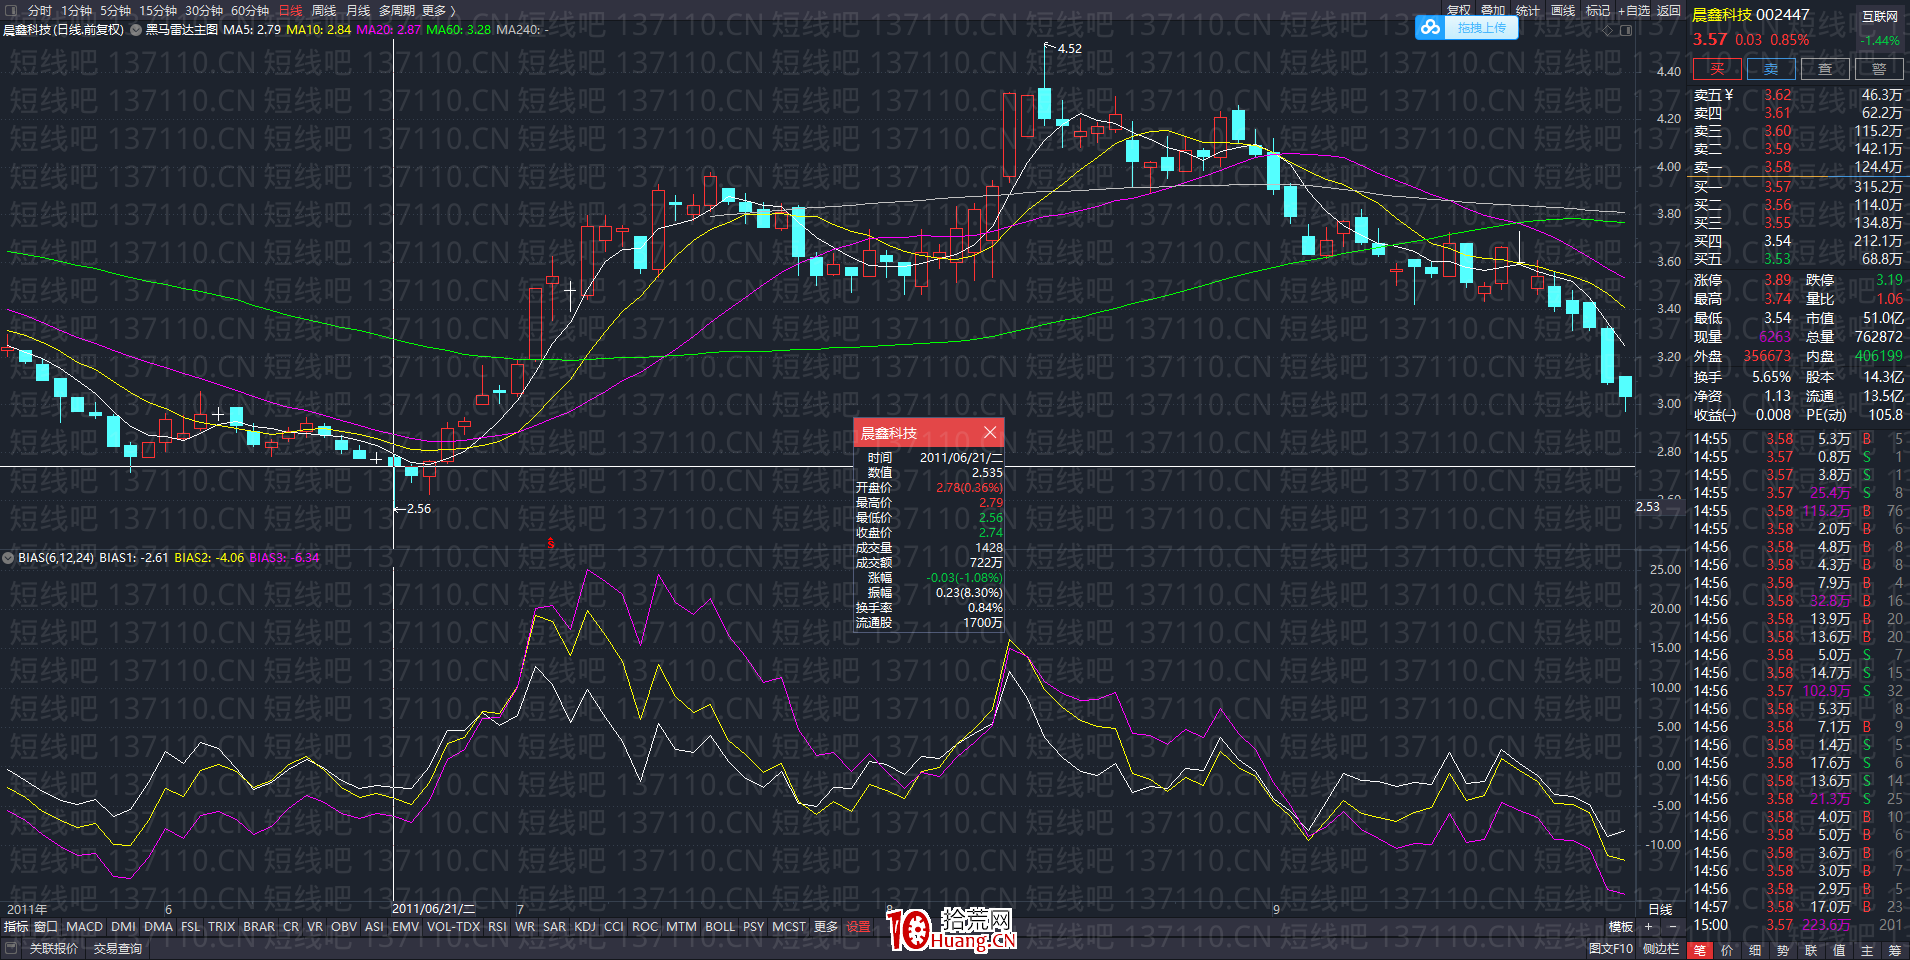The height and width of the screenshot is (960, 1910).
Task: Open the 画线 drawing tool
Action: click(x=1563, y=11)
